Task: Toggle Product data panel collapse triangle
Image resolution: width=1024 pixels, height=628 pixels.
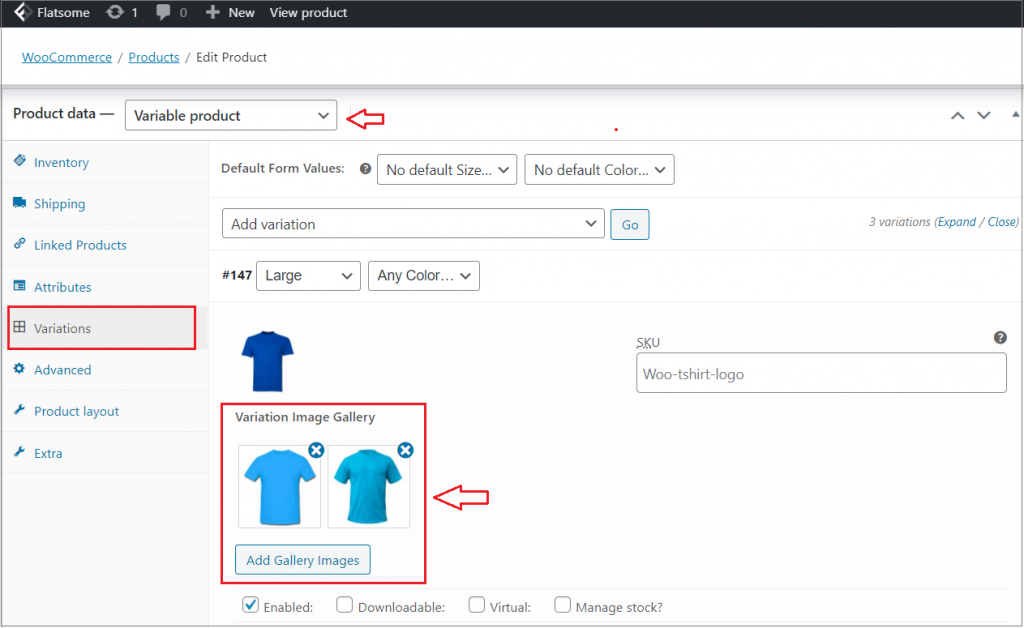Action: [x=1016, y=114]
